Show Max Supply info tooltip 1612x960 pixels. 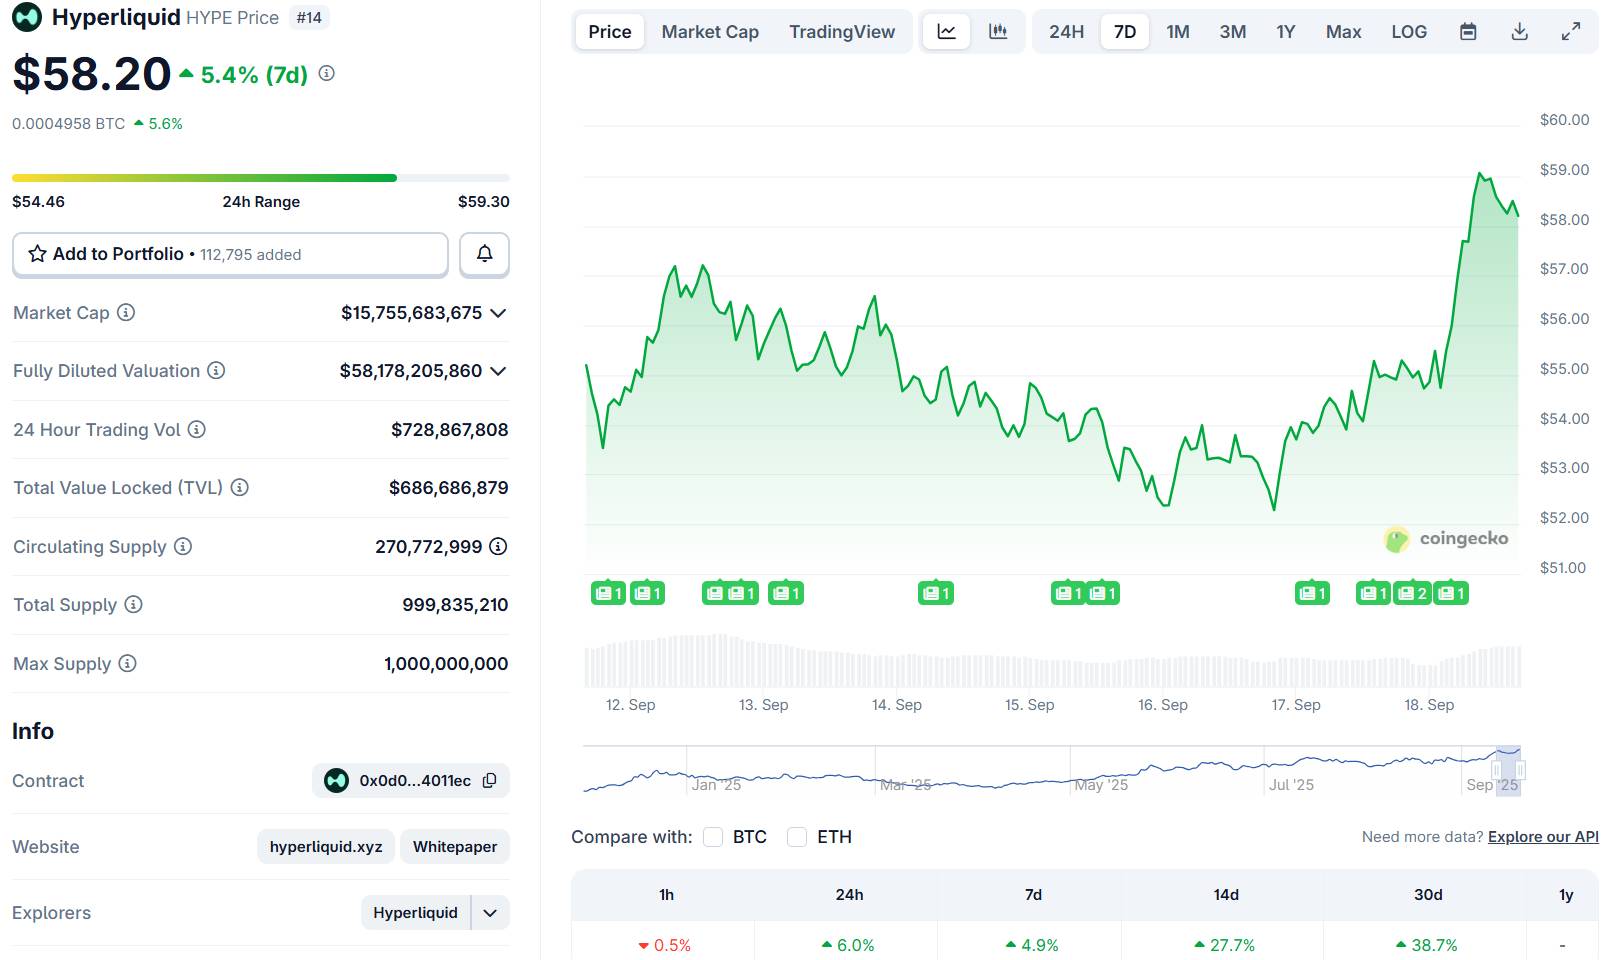127,663
